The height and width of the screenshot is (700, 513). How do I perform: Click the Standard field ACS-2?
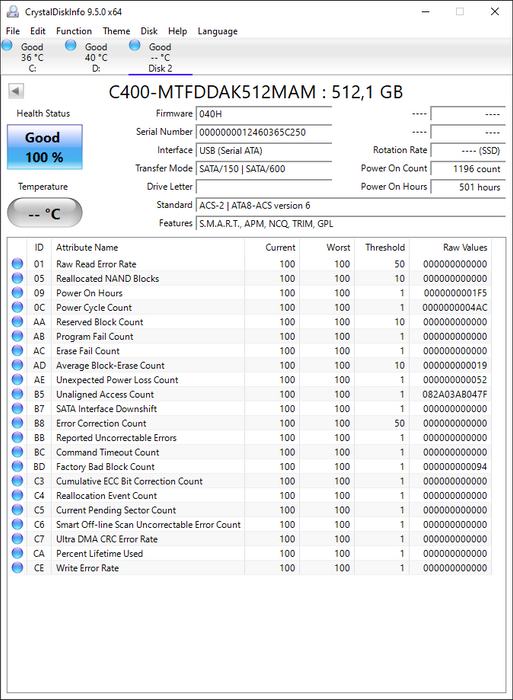pyautogui.click(x=350, y=205)
